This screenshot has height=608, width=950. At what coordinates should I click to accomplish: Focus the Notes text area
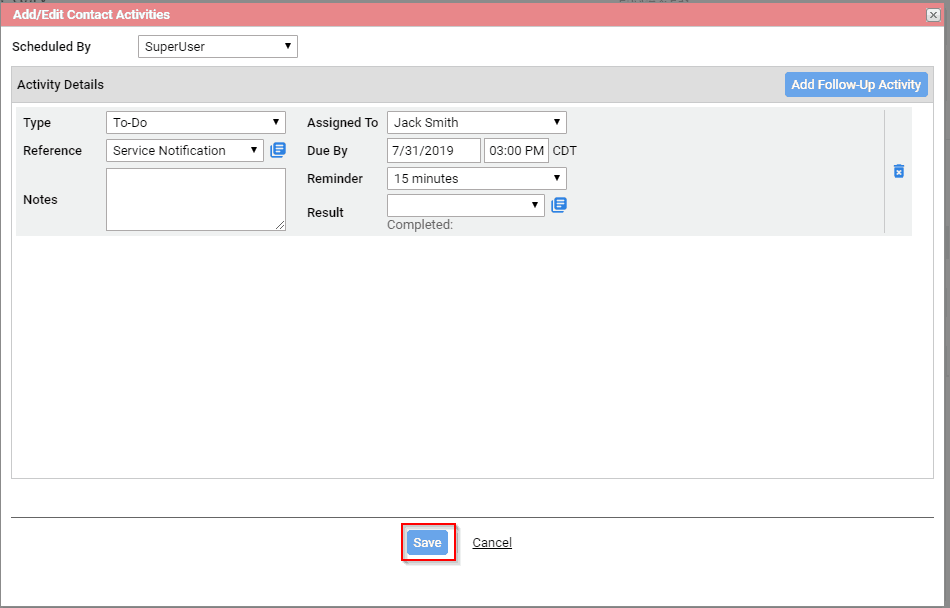click(196, 199)
